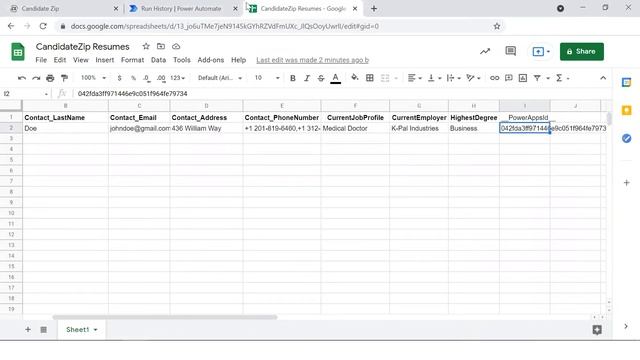640x360 pixels.
Task: Open the fill color picker
Action: (x=355, y=78)
